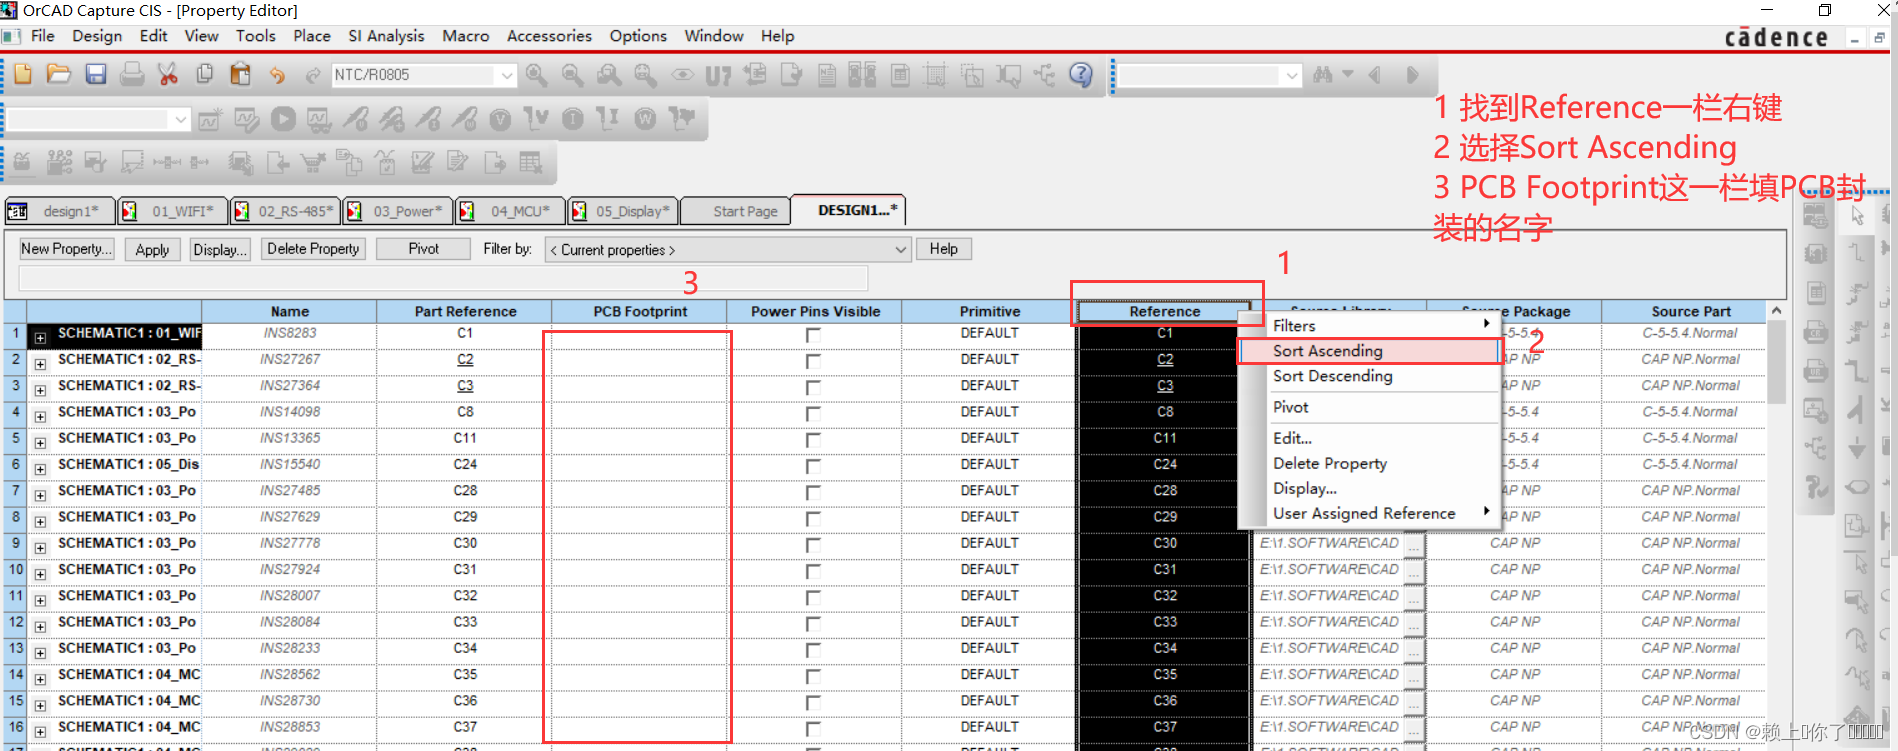
Task: Toggle Power Pins Visible checkbox for C28
Action: pos(813,492)
